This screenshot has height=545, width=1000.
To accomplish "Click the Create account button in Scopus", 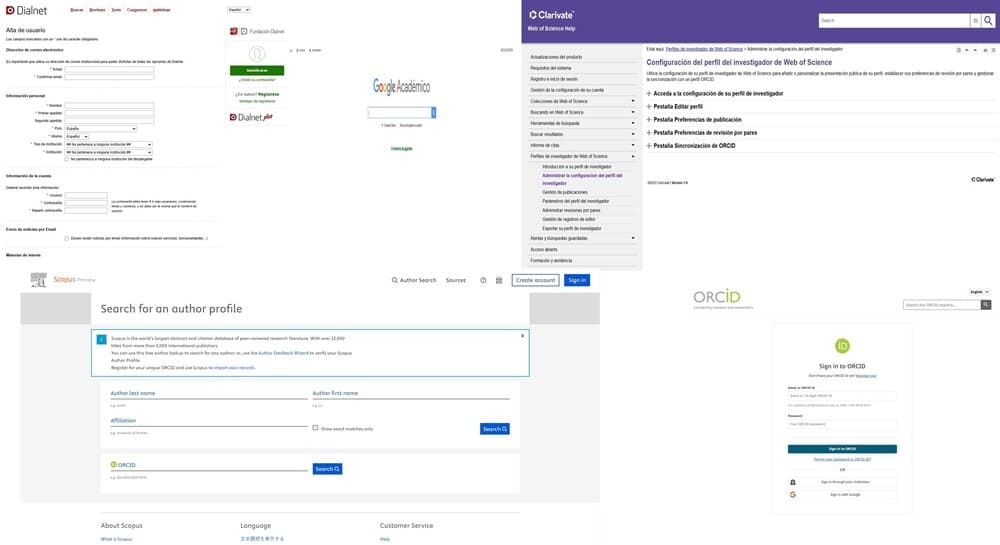I will coord(535,280).
